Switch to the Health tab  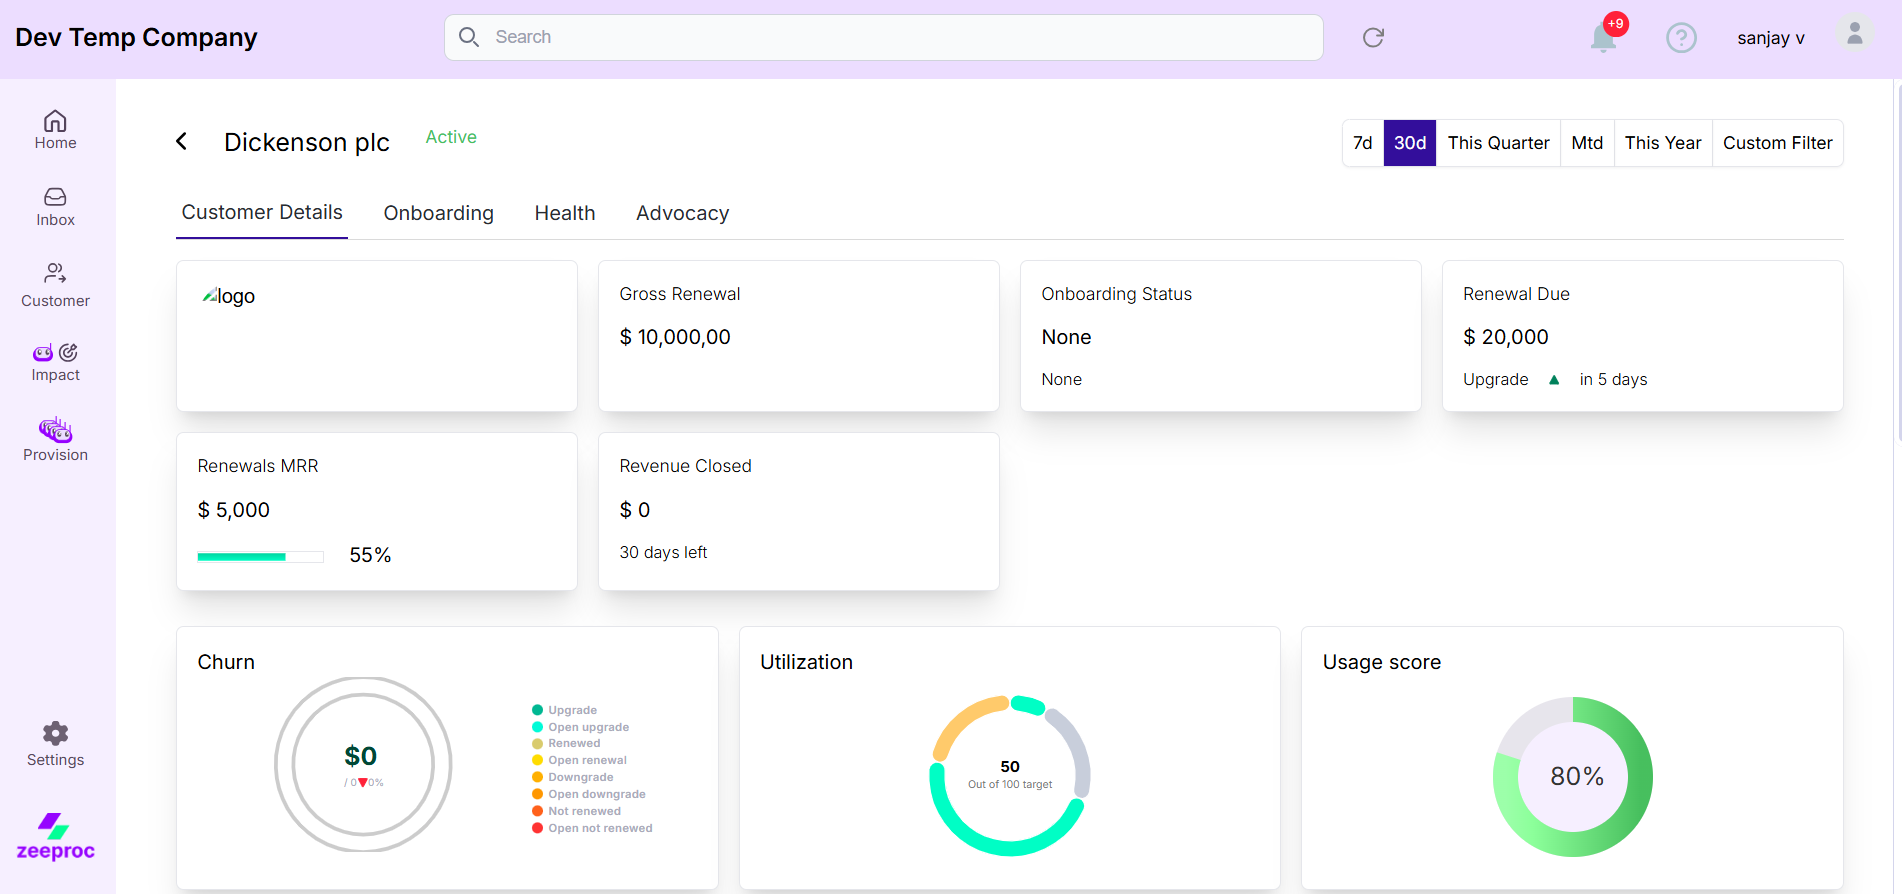[565, 213]
